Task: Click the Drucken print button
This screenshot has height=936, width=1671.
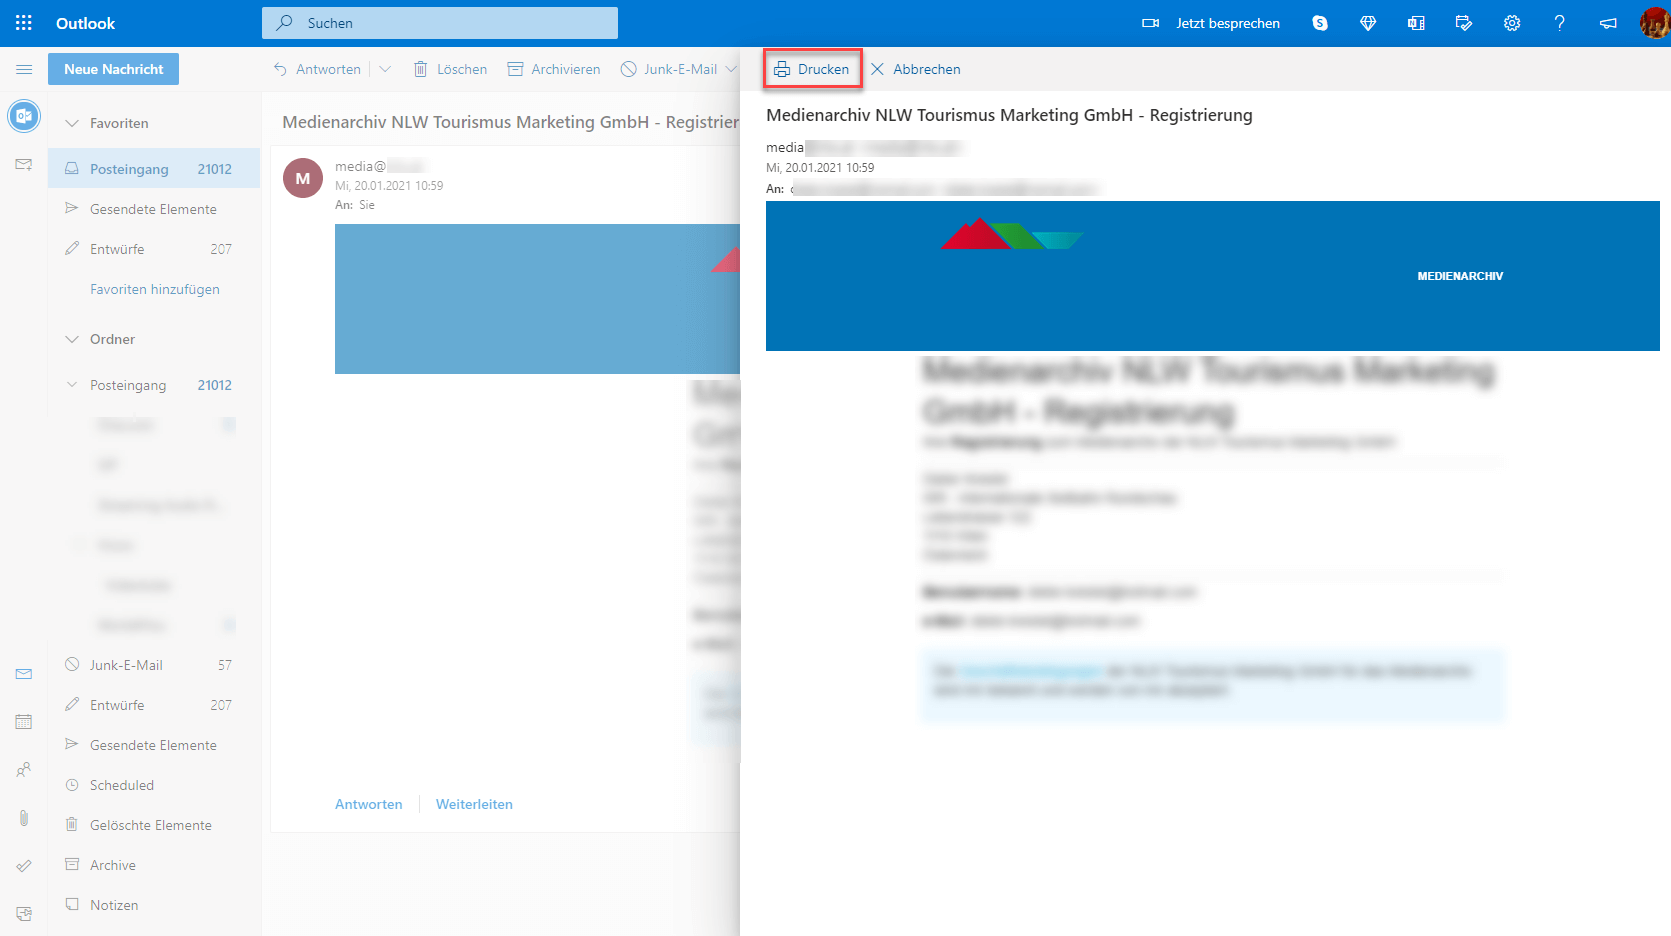Action: pos(812,69)
